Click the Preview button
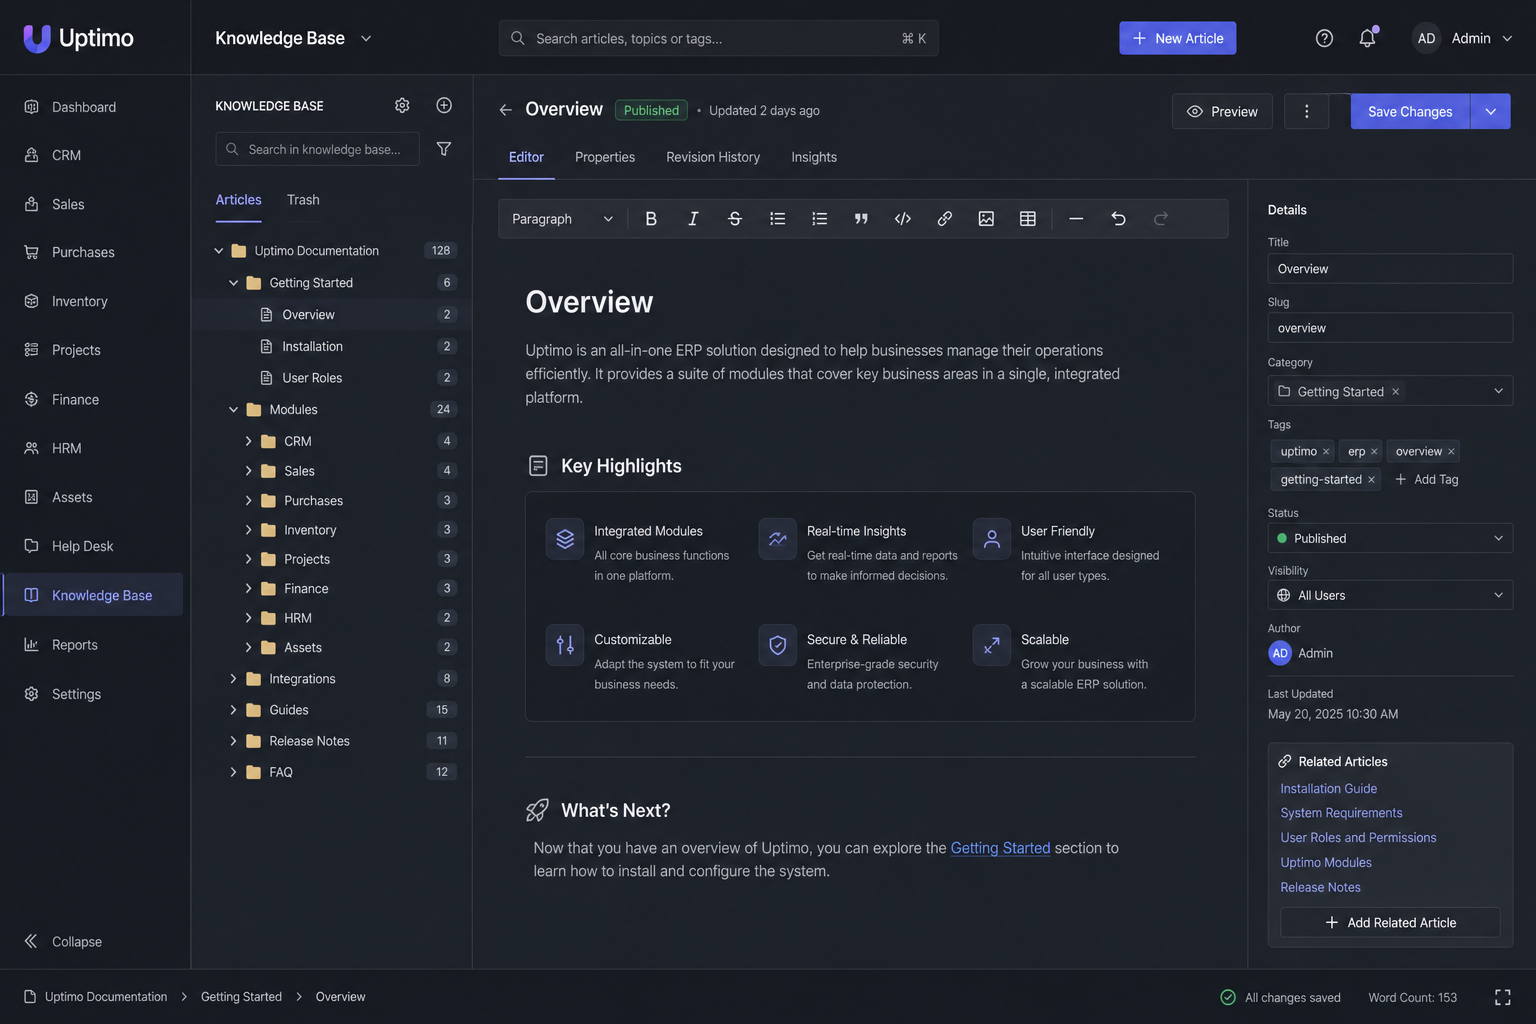The image size is (1536, 1024). tap(1222, 112)
